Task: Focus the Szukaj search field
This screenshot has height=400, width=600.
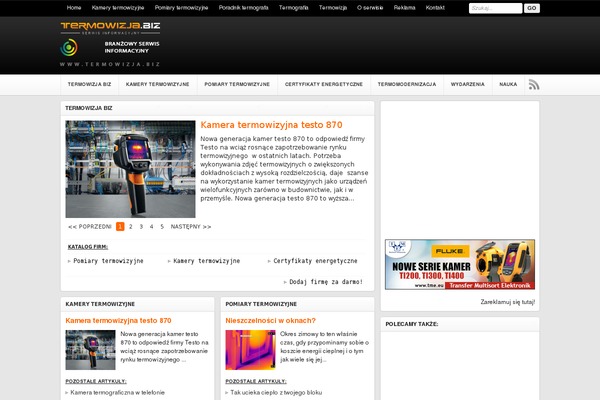Action: coord(495,8)
